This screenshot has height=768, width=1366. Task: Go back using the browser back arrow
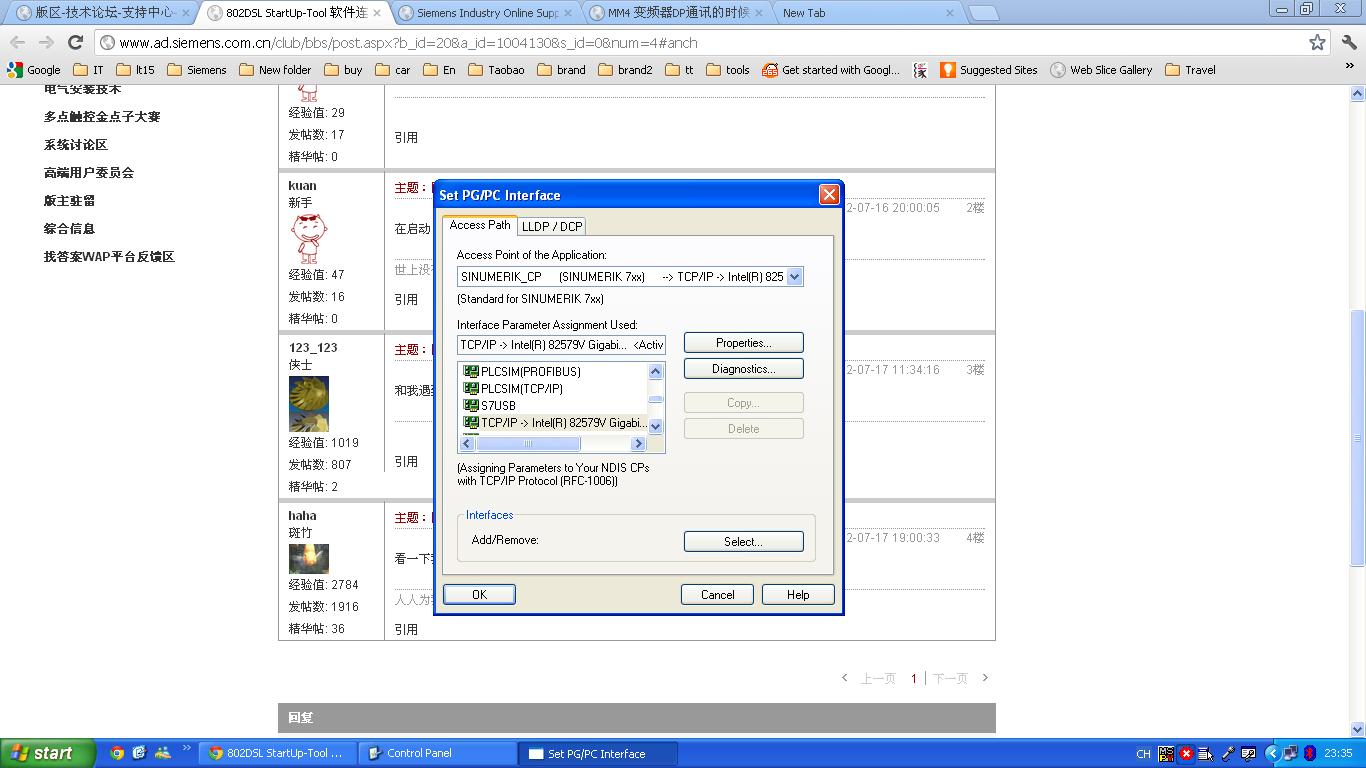[18, 42]
